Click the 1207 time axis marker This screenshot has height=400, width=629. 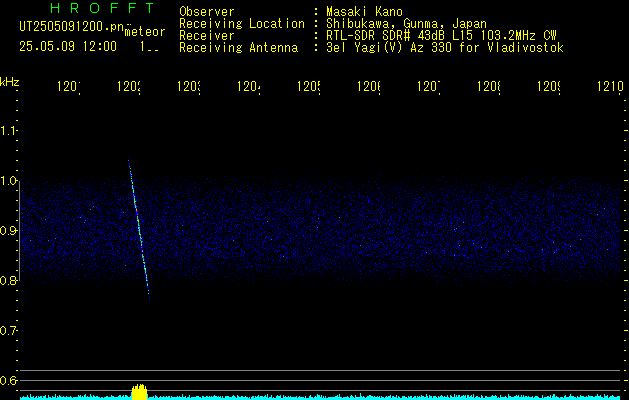429,86
